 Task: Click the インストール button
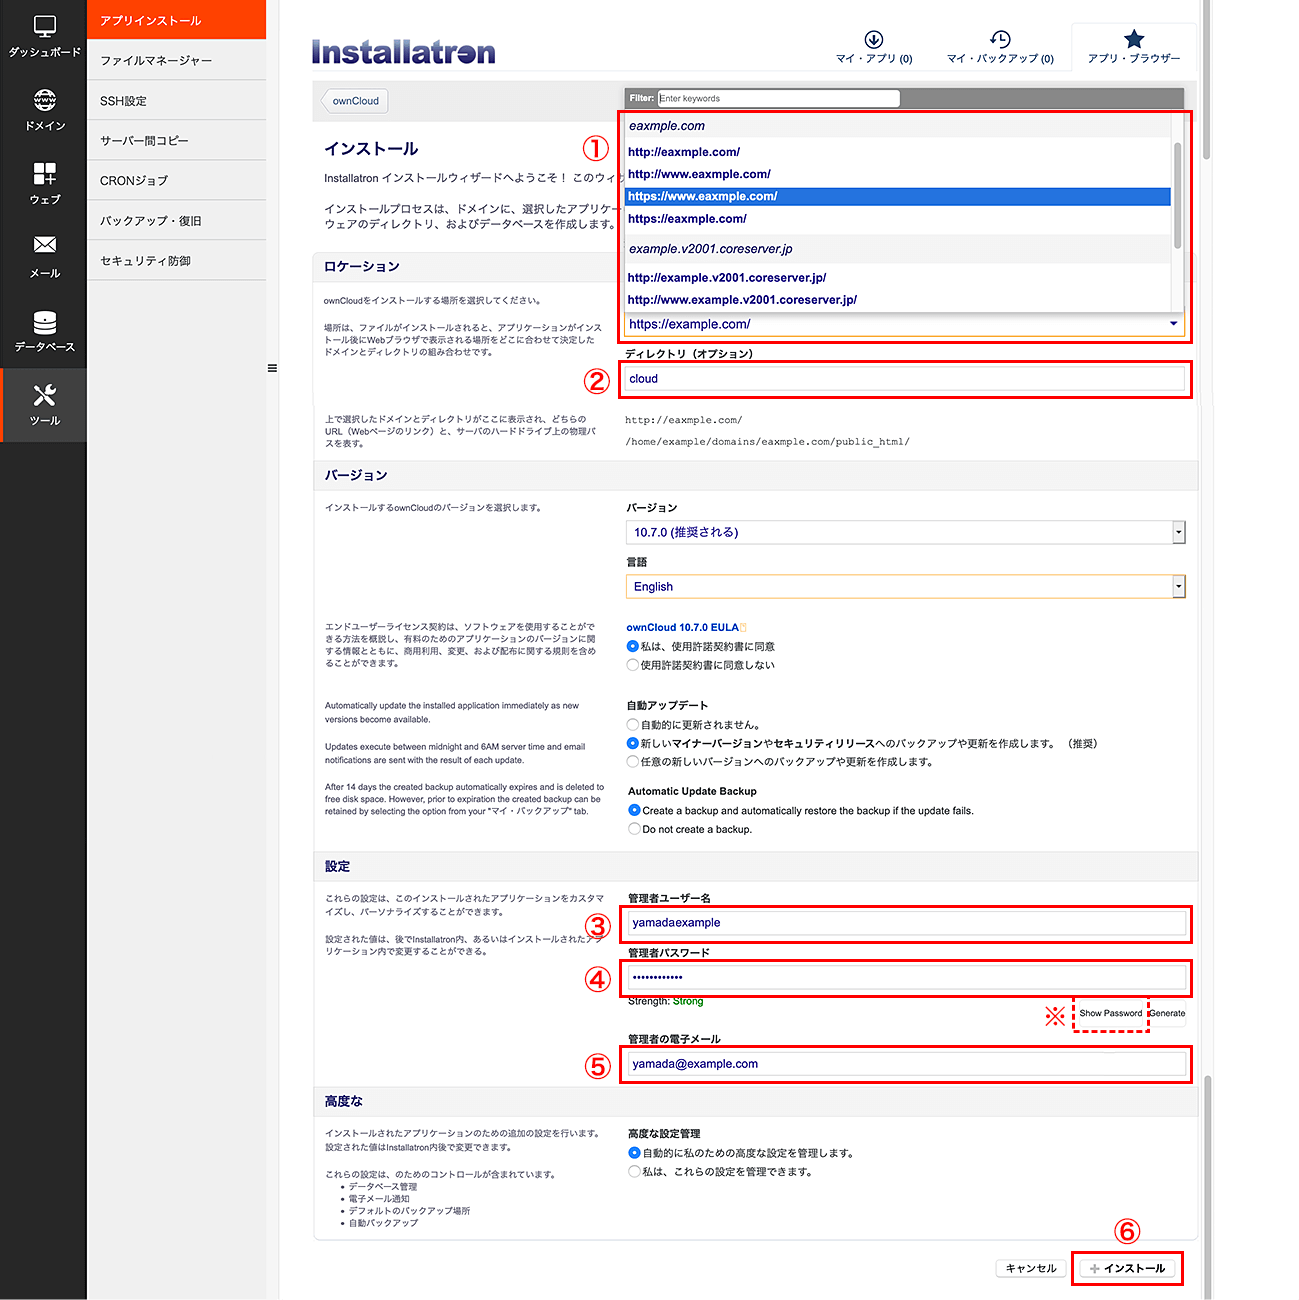pyautogui.click(x=1127, y=1268)
